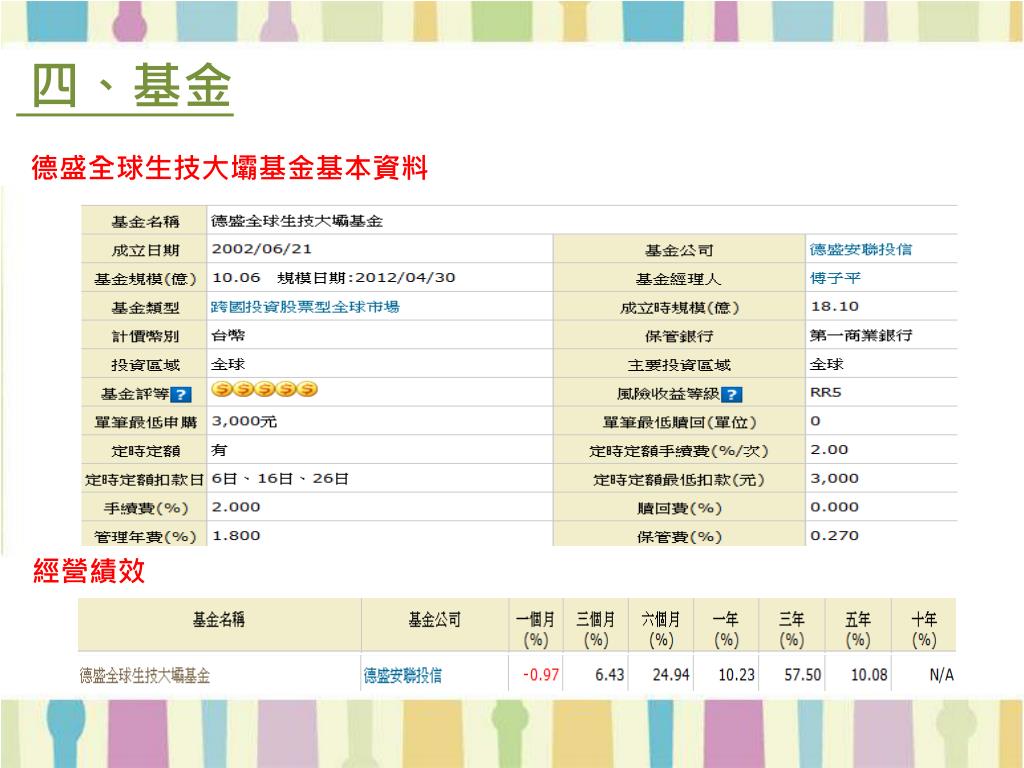Click the 單筆最低申購 label cell

point(144,422)
